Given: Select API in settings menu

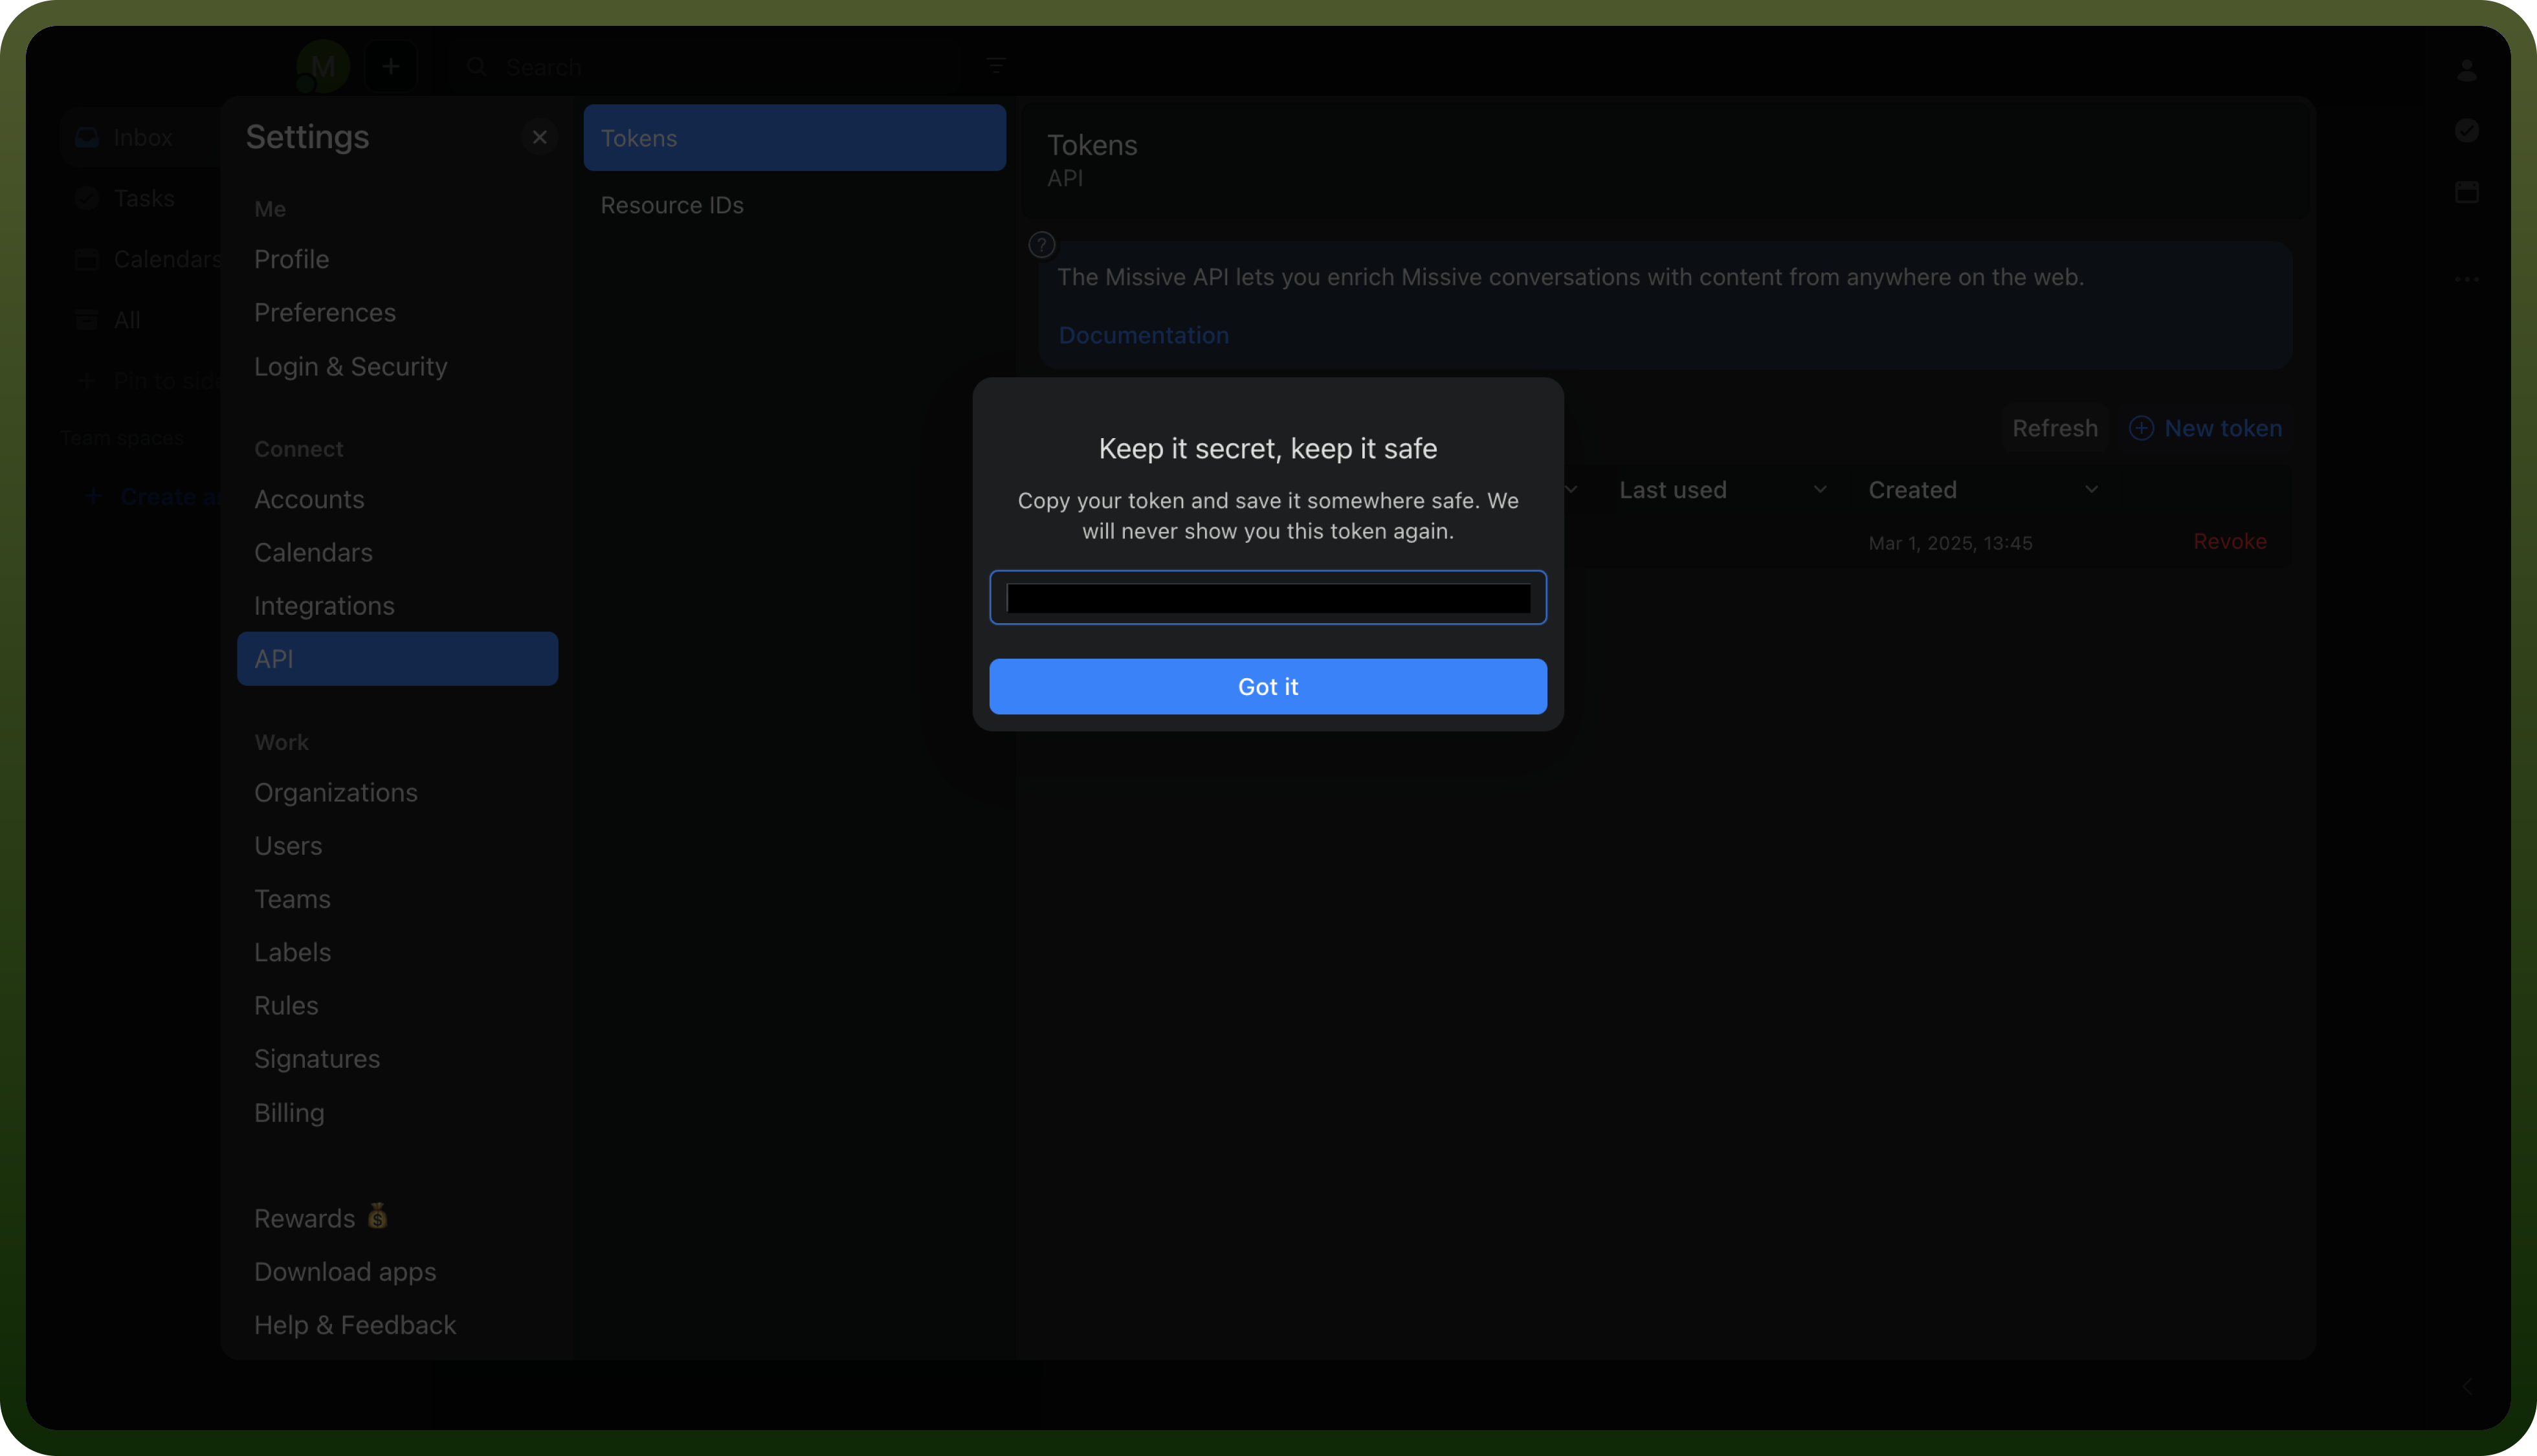Looking at the screenshot, I should [x=397, y=659].
